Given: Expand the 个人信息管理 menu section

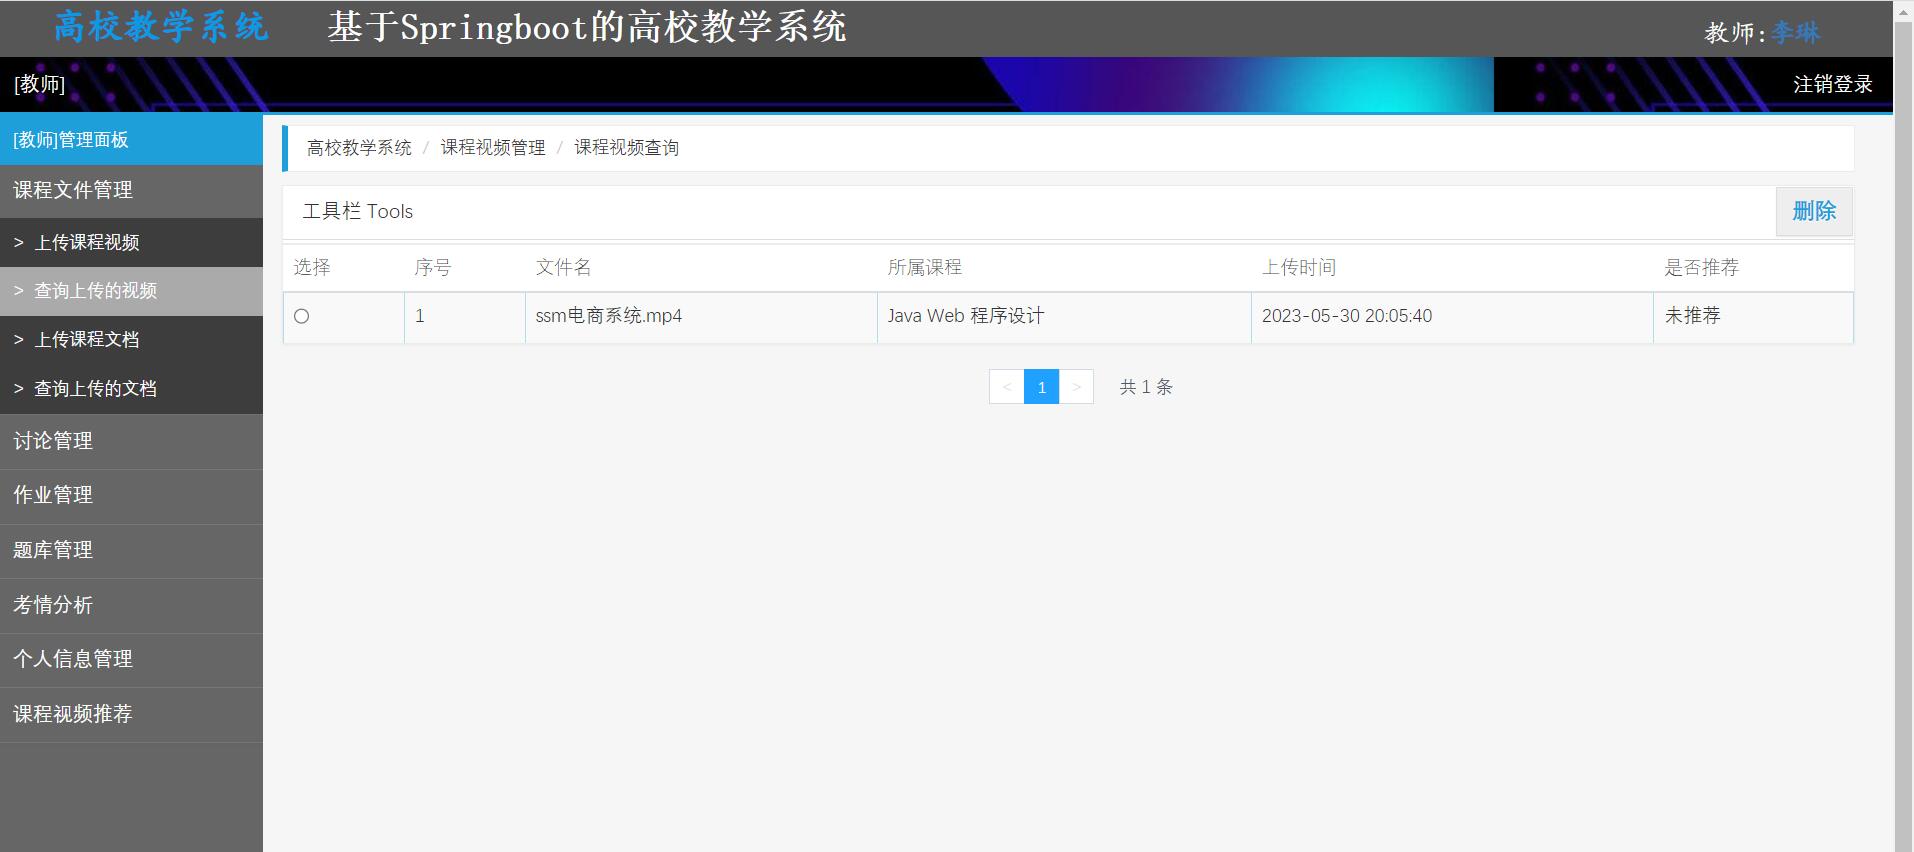Looking at the screenshot, I should point(131,660).
